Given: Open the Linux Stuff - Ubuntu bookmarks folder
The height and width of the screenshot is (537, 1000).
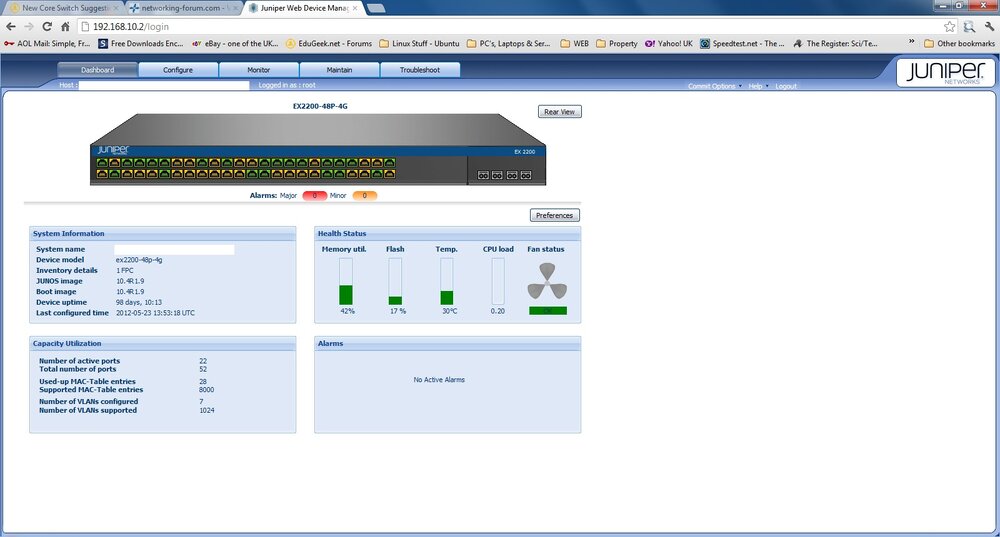Looking at the screenshot, I should [x=419, y=43].
